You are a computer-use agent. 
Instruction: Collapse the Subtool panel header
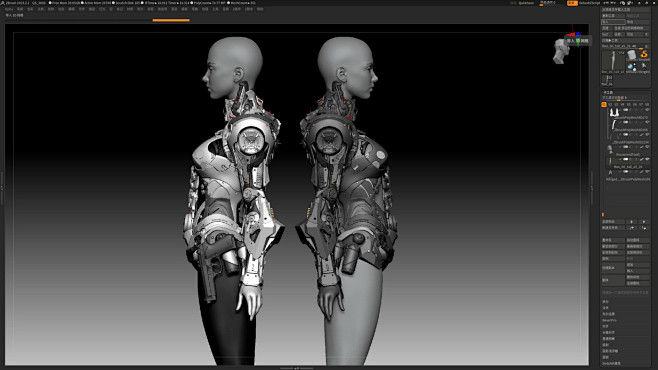point(608,92)
